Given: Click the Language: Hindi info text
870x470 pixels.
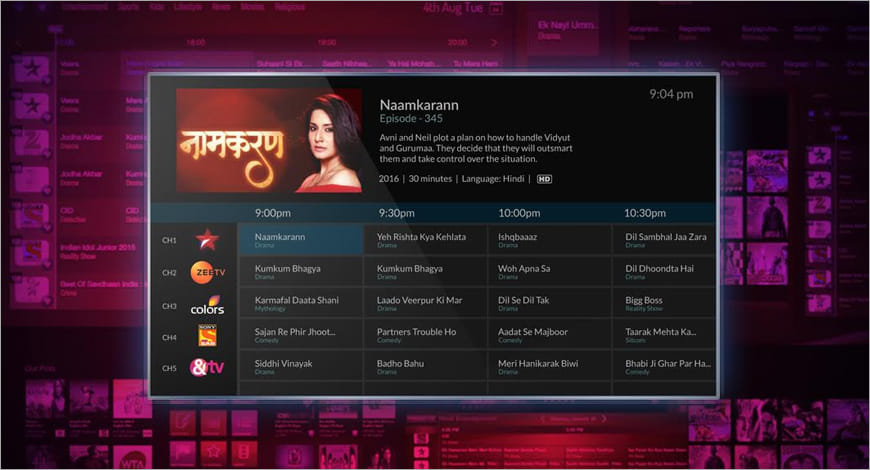Looking at the screenshot, I should tap(493, 179).
